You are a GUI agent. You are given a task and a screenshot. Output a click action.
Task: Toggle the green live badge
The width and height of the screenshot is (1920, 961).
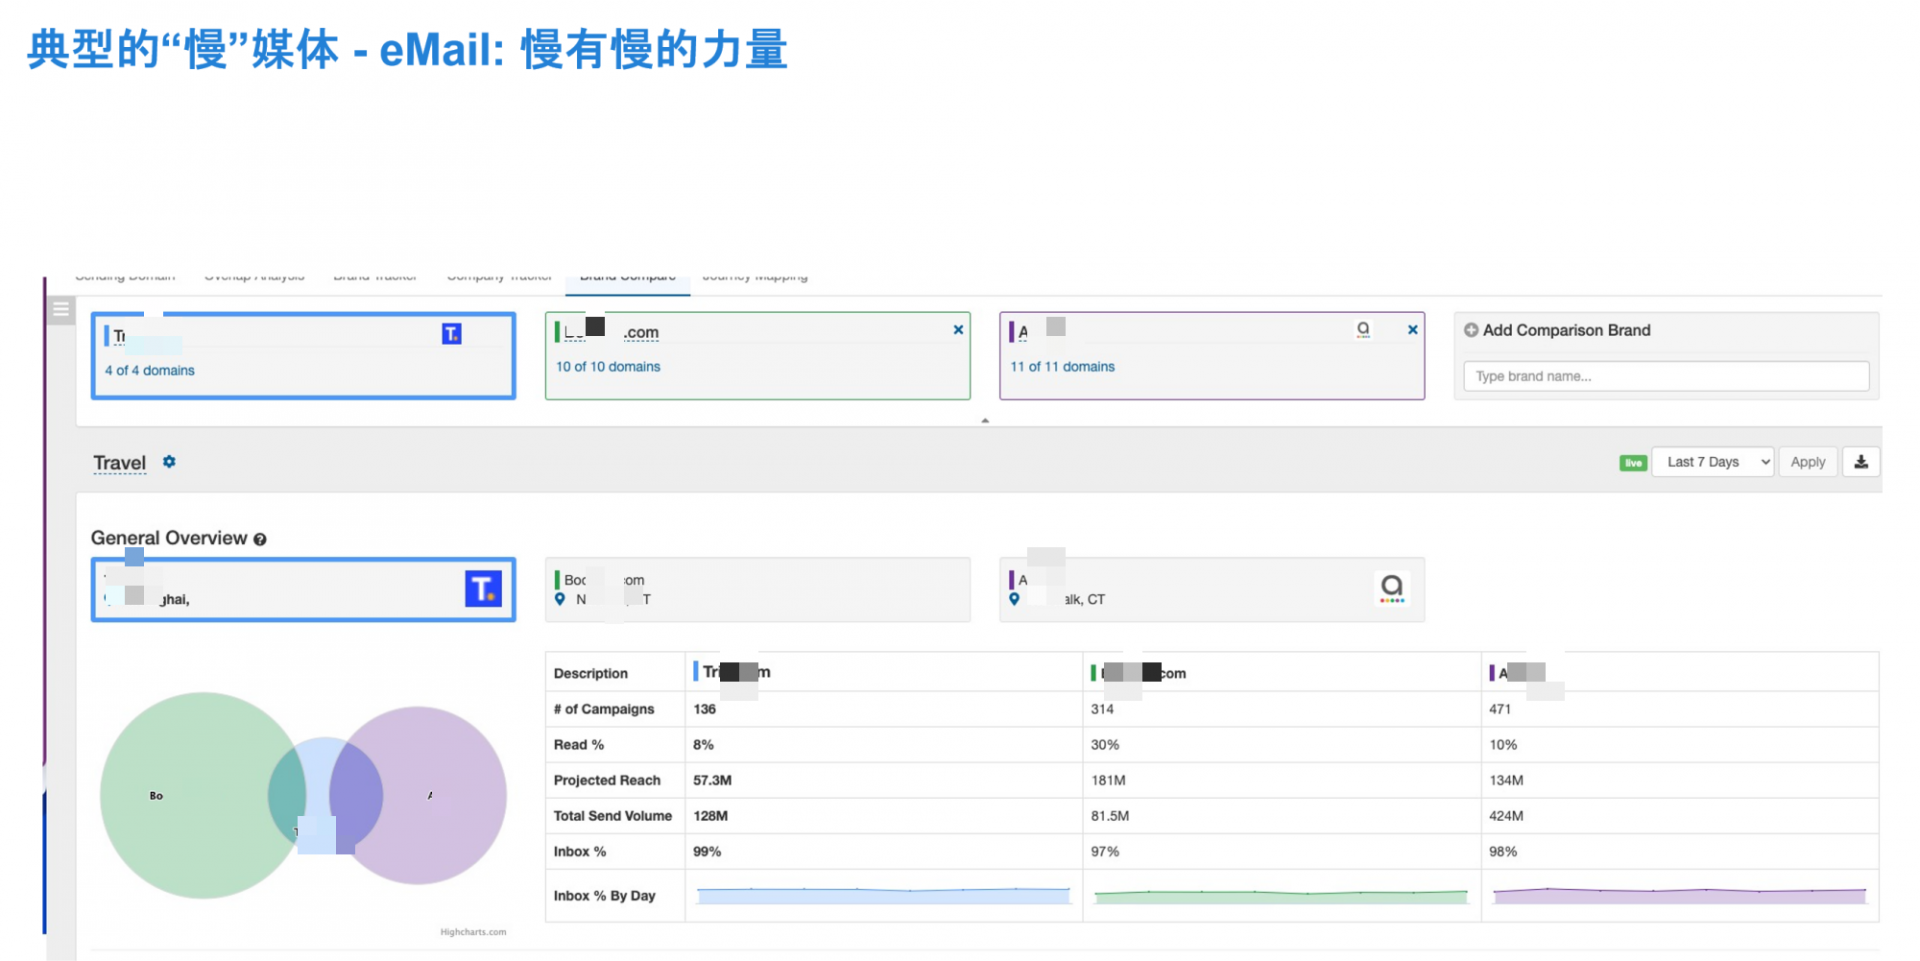pos(1632,463)
